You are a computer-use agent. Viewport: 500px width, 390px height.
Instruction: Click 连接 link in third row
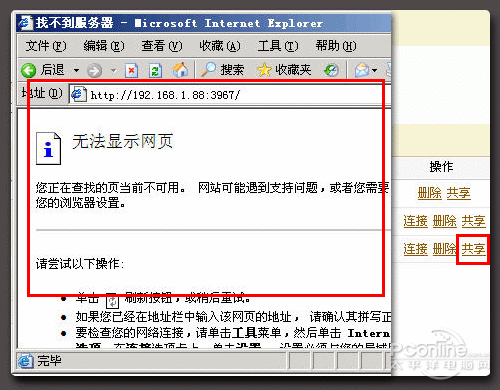coord(415,249)
